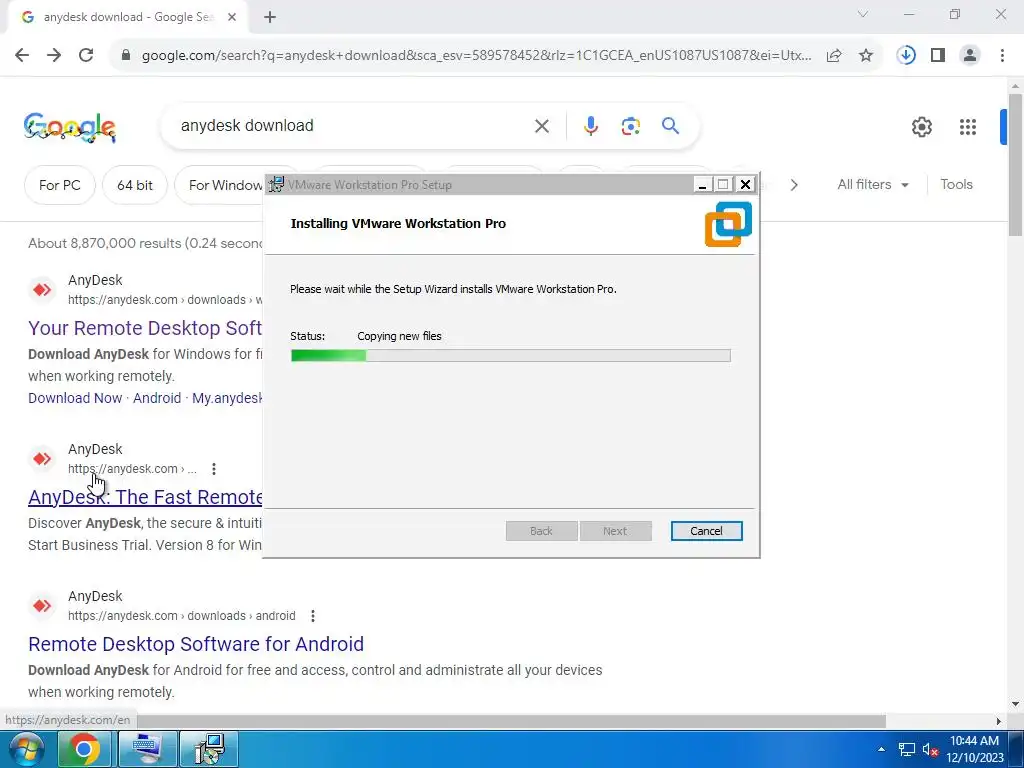Viewport: 1024px width, 768px height.
Task: Click the Download Now sublink
Action: pyautogui.click(x=75, y=398)
